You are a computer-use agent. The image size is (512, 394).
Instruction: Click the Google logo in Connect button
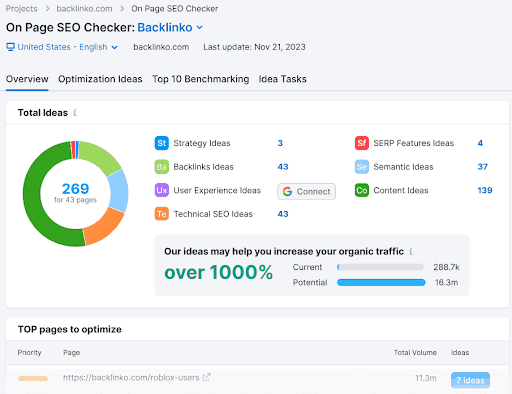[287, 191]
